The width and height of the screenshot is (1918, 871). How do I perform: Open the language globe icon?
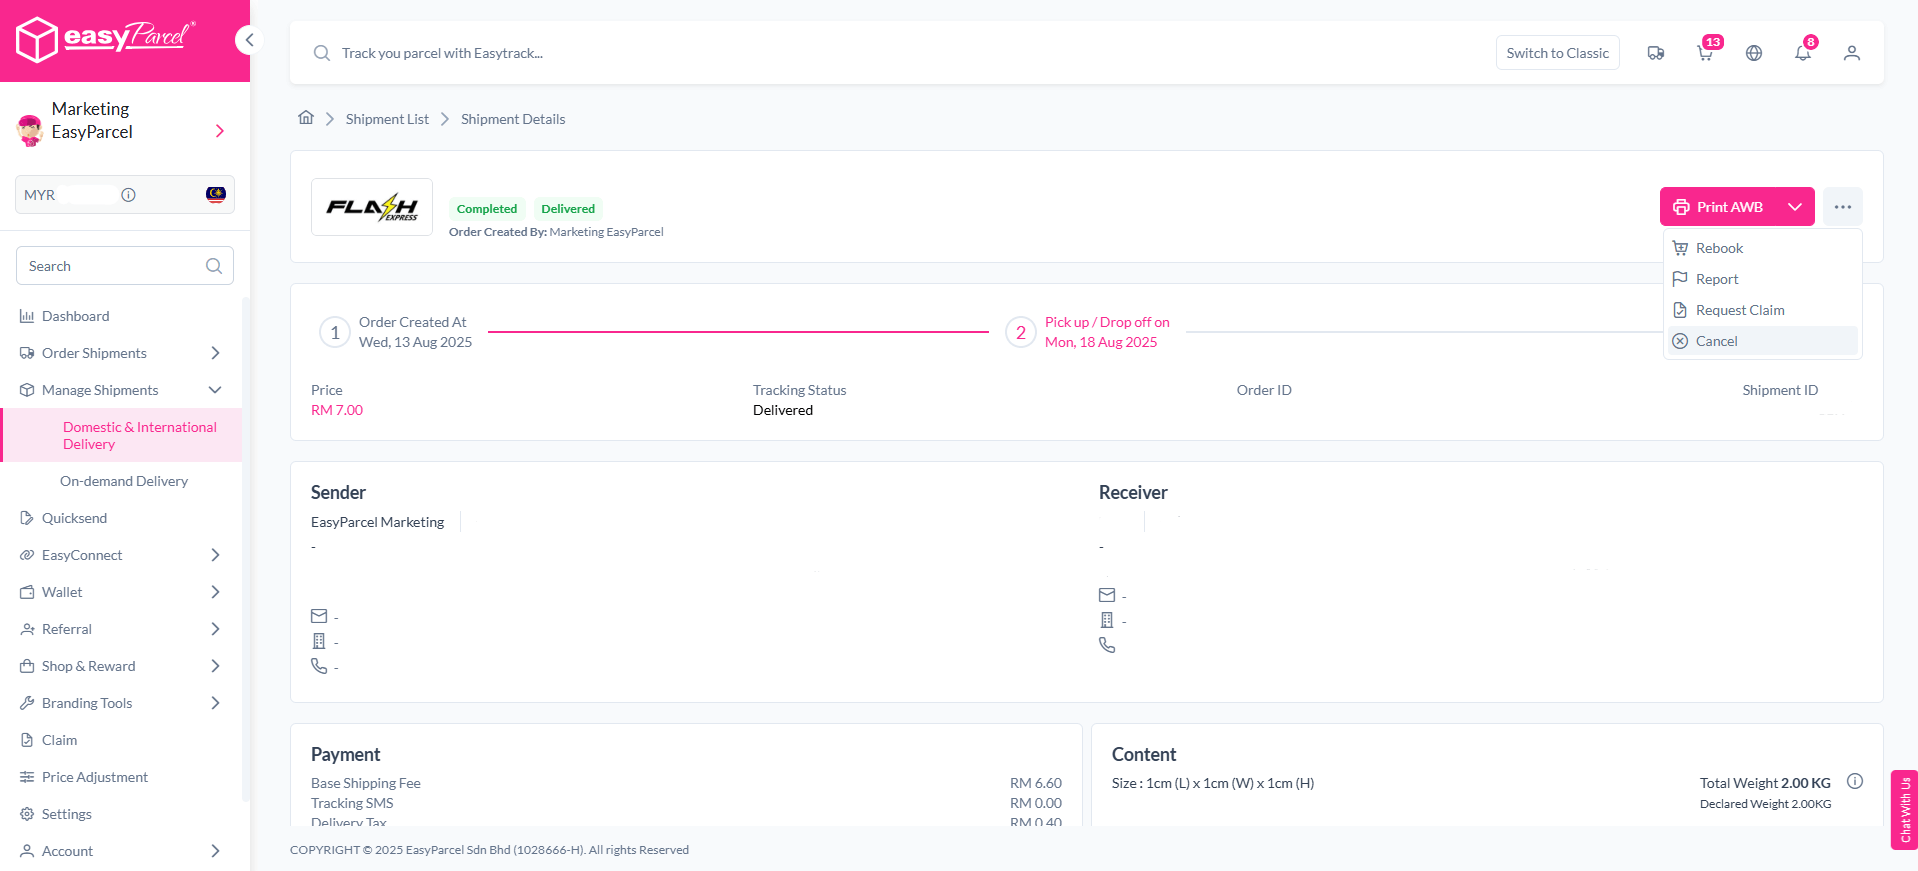1754,53
